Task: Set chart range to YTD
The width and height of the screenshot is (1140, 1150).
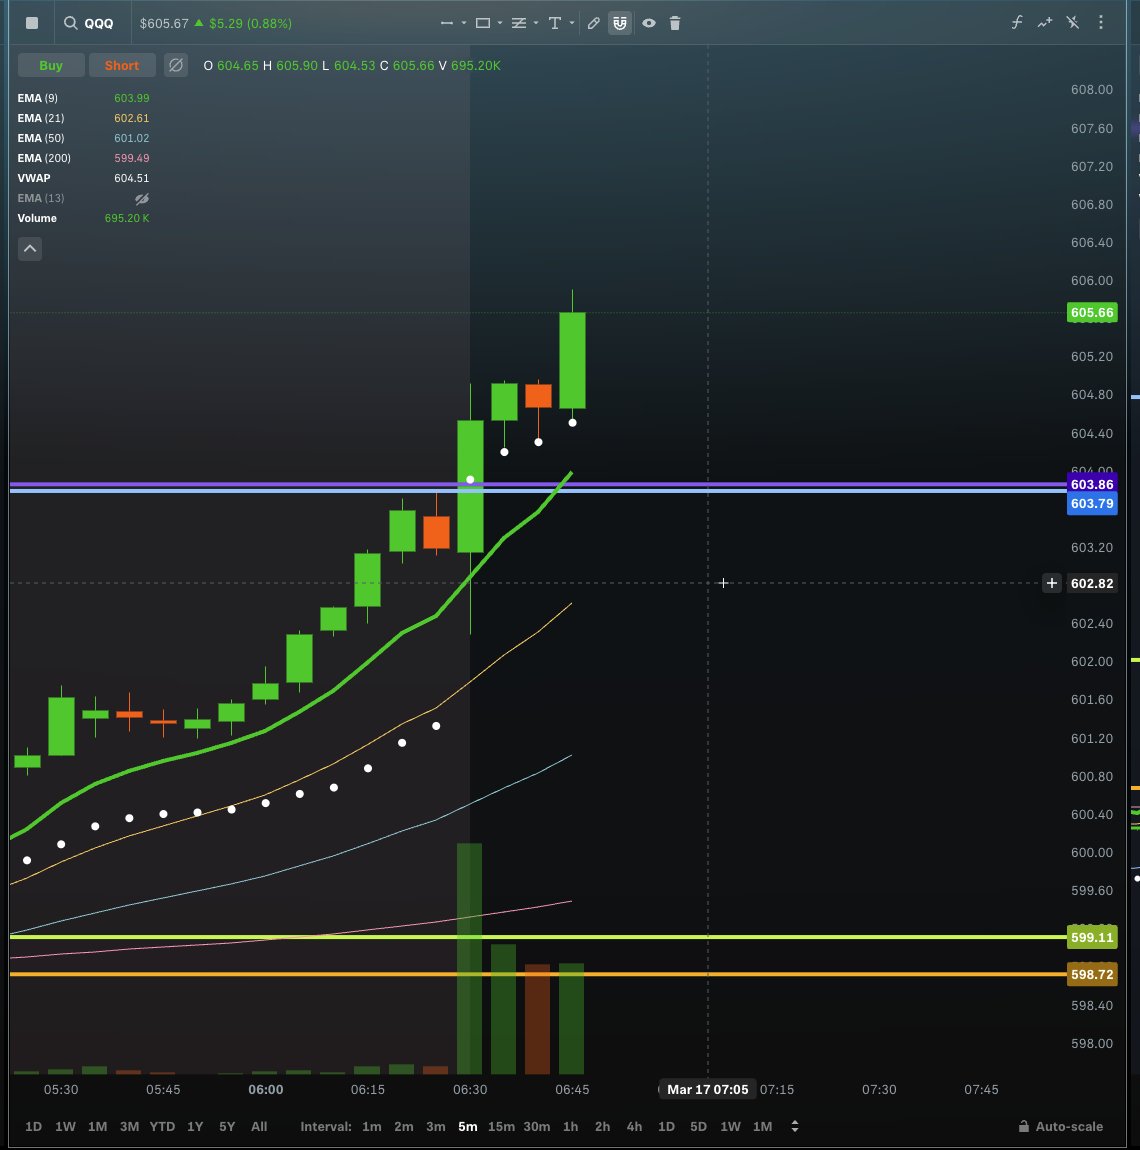Action: pos(162,1127)
